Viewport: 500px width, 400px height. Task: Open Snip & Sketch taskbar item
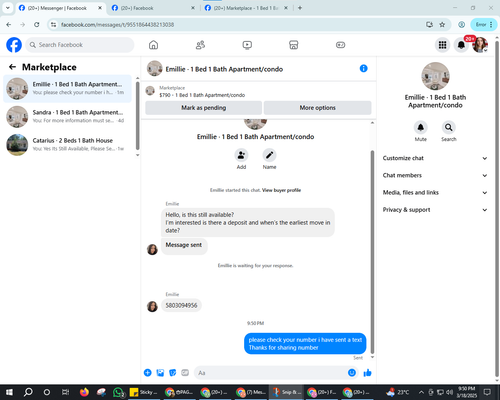click(x=286, y=392)
